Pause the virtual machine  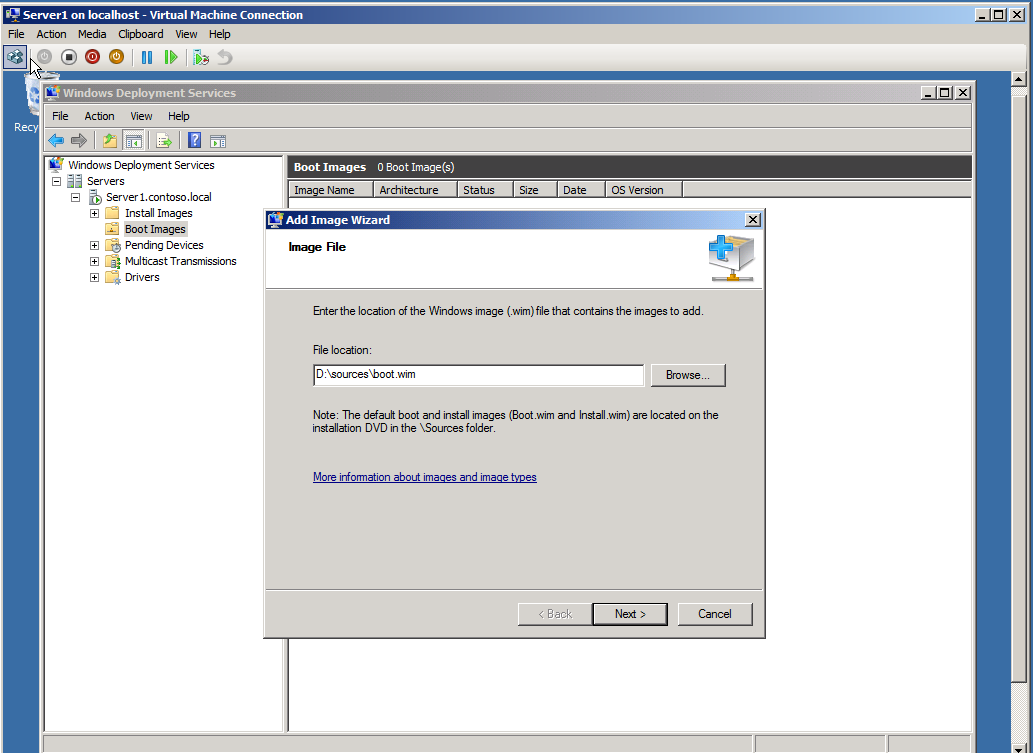147,57
